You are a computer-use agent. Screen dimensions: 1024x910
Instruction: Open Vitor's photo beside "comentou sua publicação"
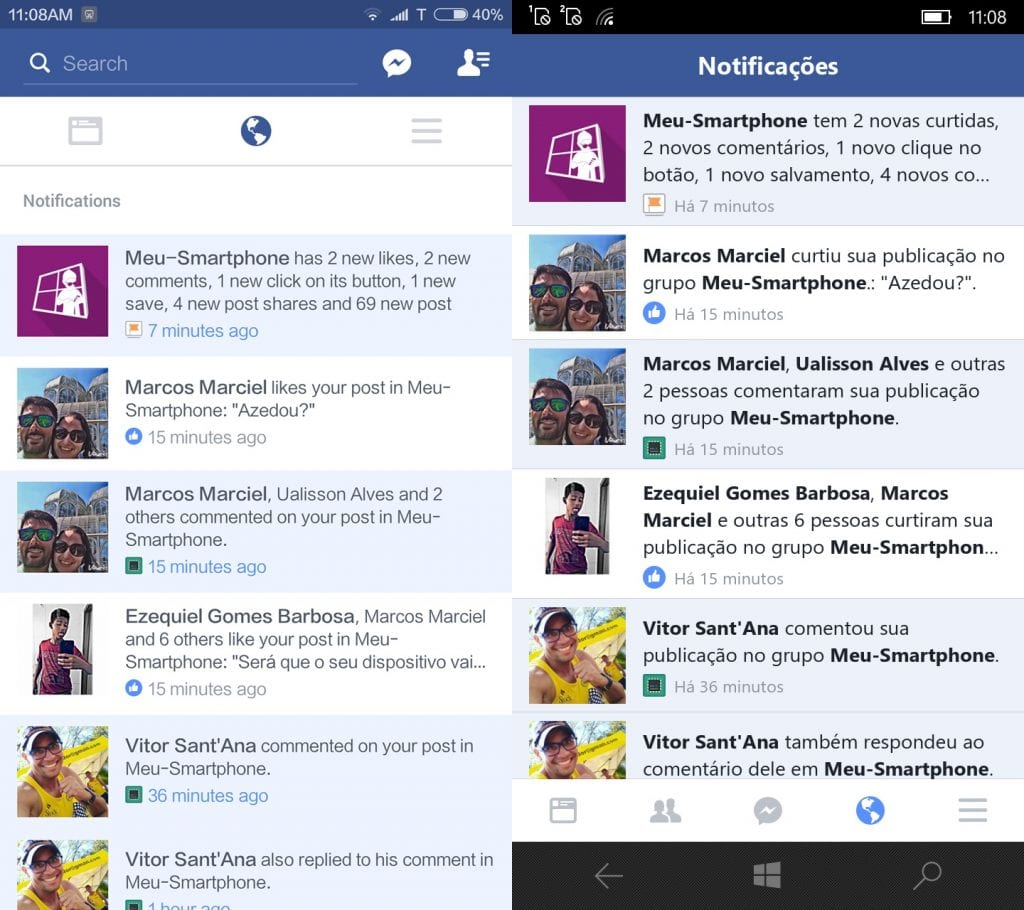pyautogui.click(x=577, y=655)
